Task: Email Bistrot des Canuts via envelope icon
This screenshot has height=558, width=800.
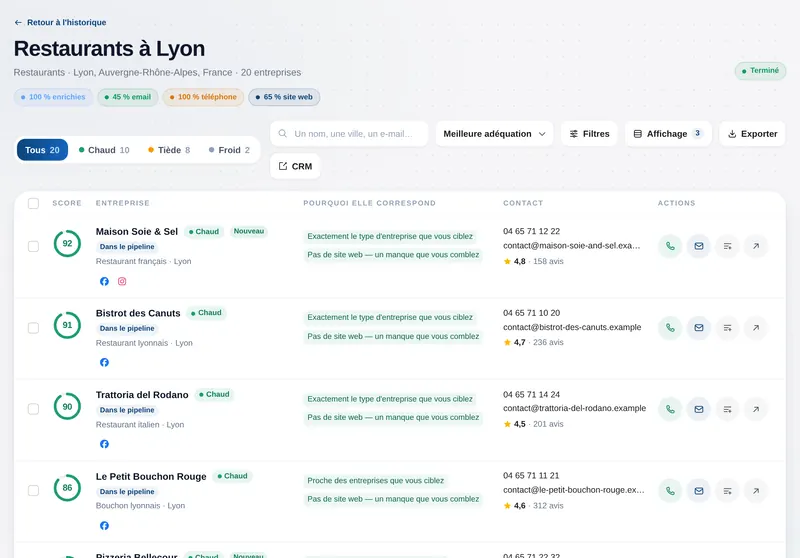Action: (699, 328)
